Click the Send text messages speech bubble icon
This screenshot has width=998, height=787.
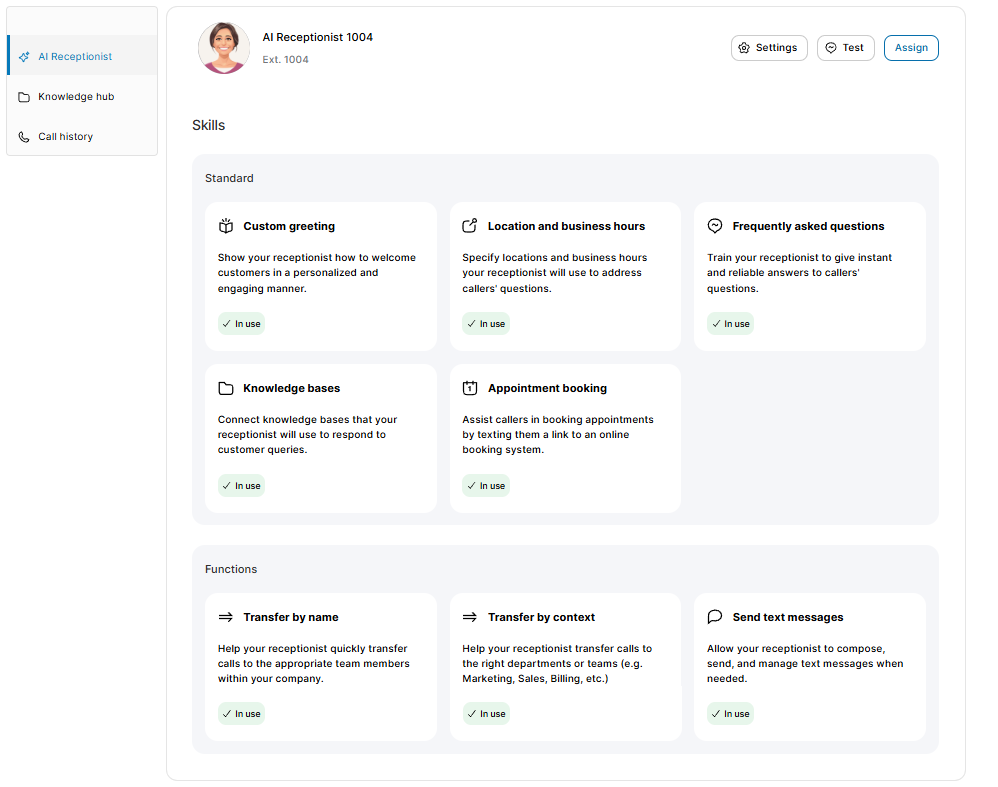tap(714, 616)
